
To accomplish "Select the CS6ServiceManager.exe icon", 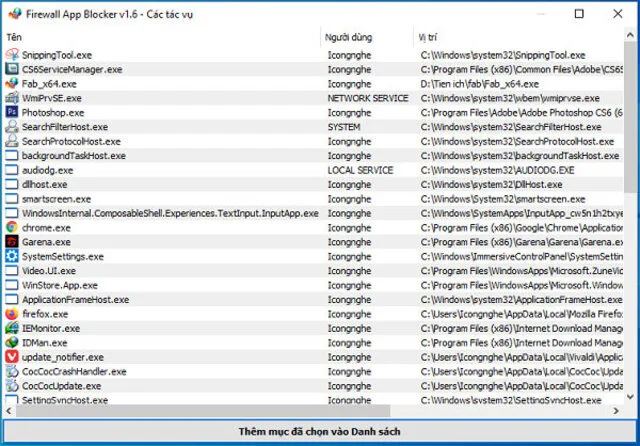I will pos(12,69).
